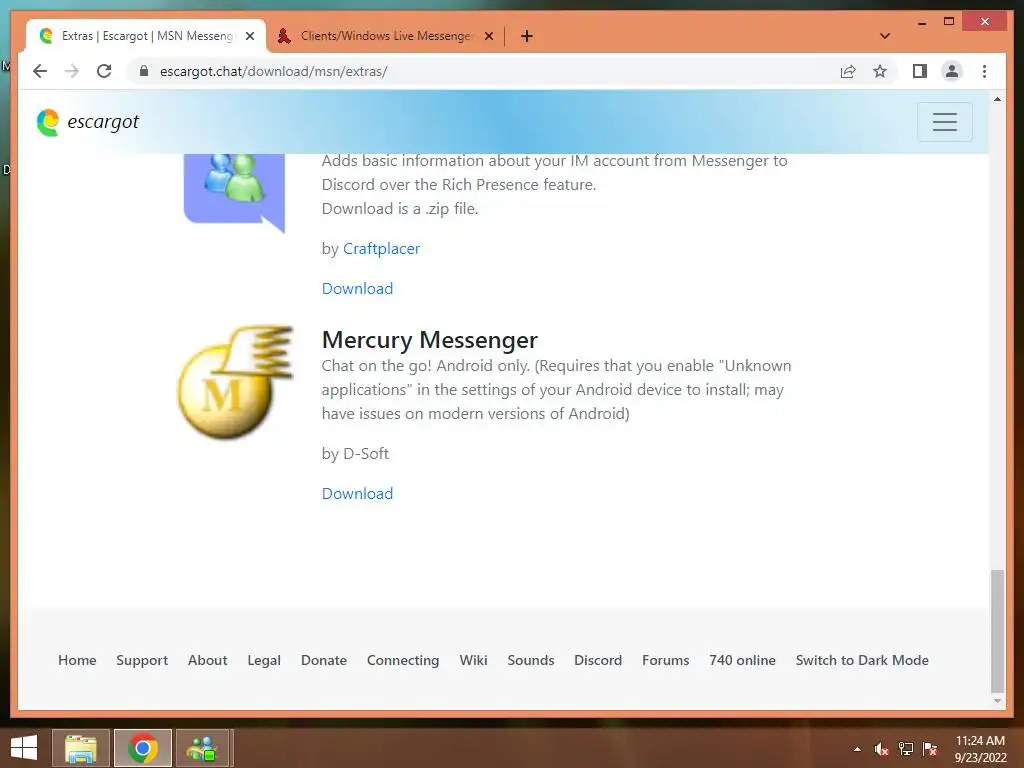The height and width of the screenshot is (768, 1024).
Task: Open the Connecting footer link
Action: click(x=403, y=660)
